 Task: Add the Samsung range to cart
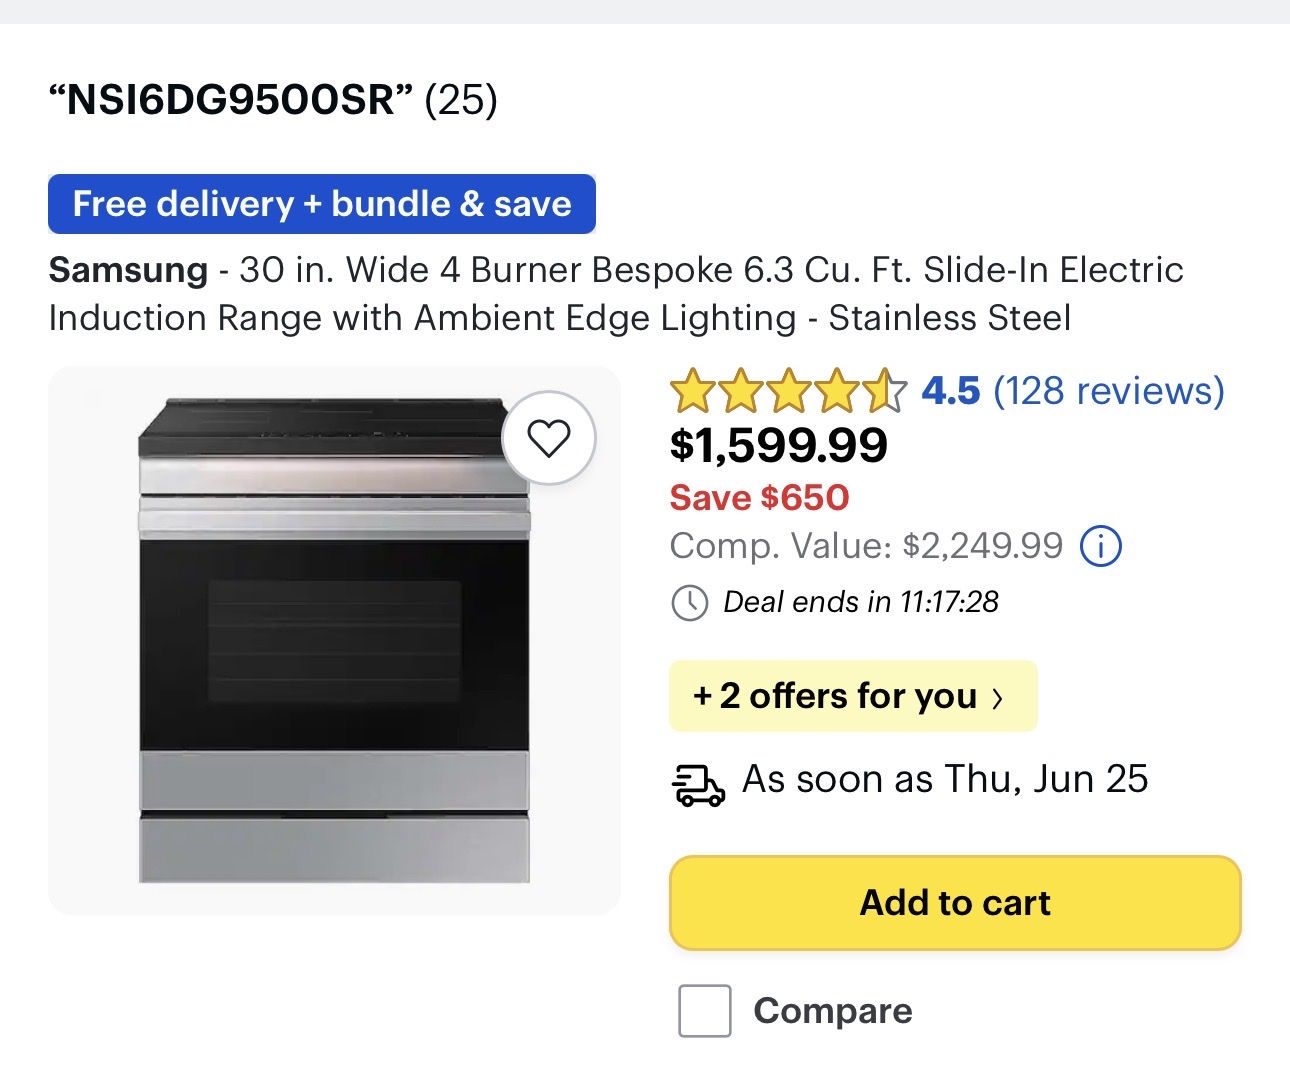(955, 903)
